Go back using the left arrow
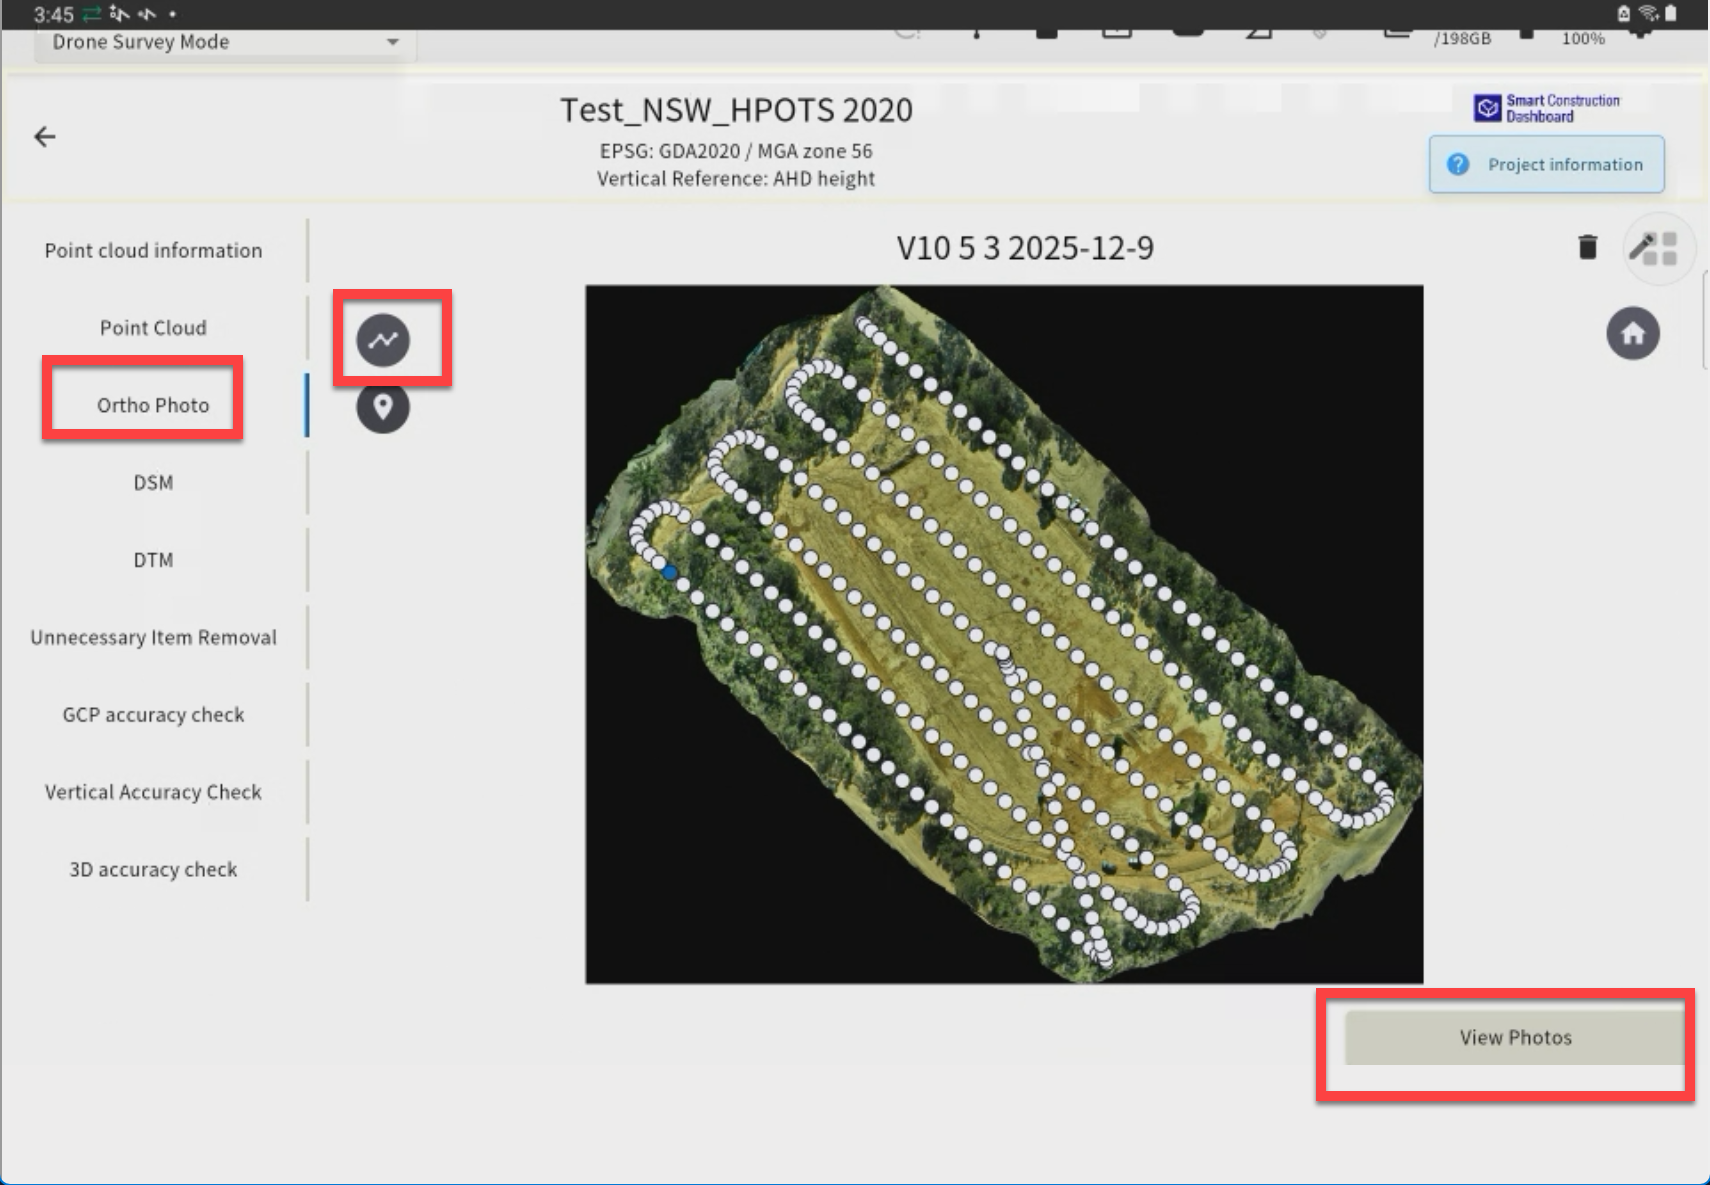The image size is (1710, 1185). tap(45, 137)
